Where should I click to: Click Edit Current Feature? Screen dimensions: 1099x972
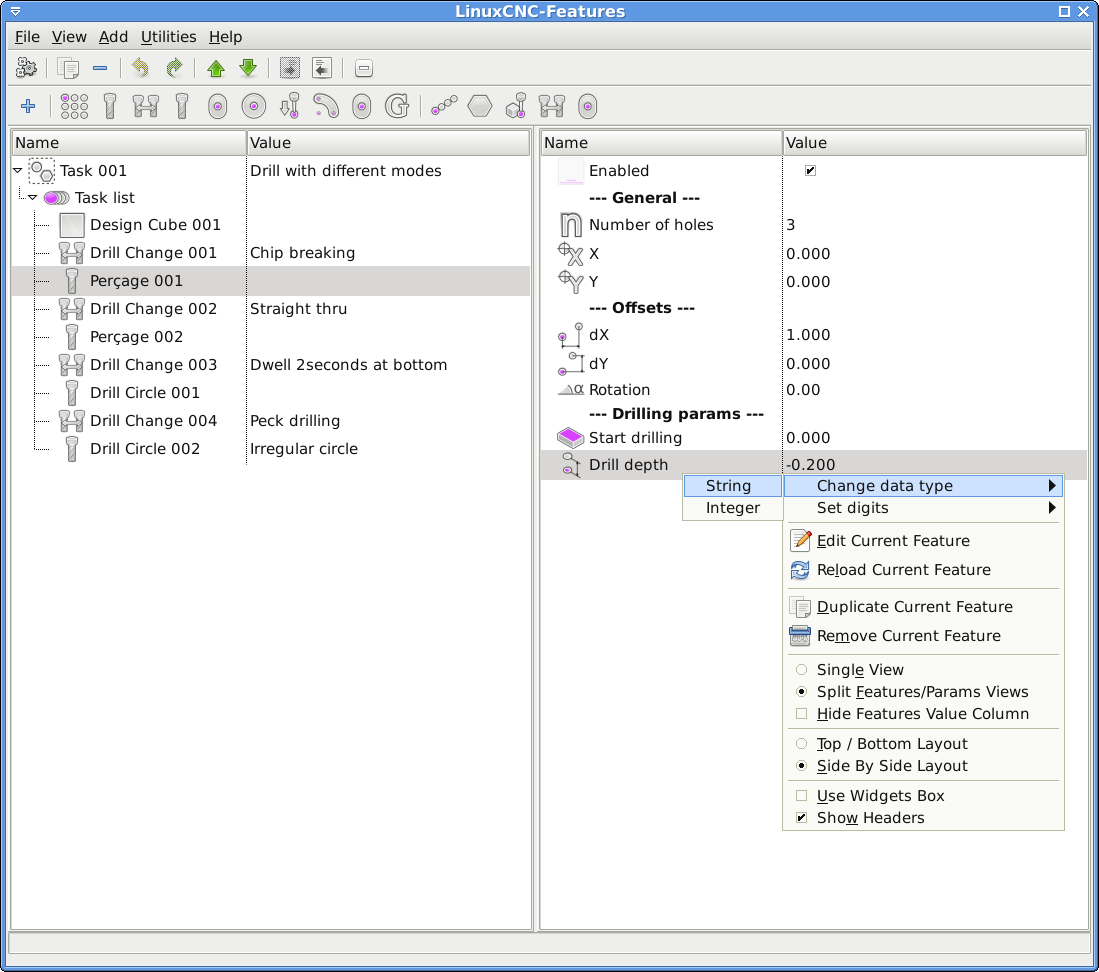[x=924, y=540]
